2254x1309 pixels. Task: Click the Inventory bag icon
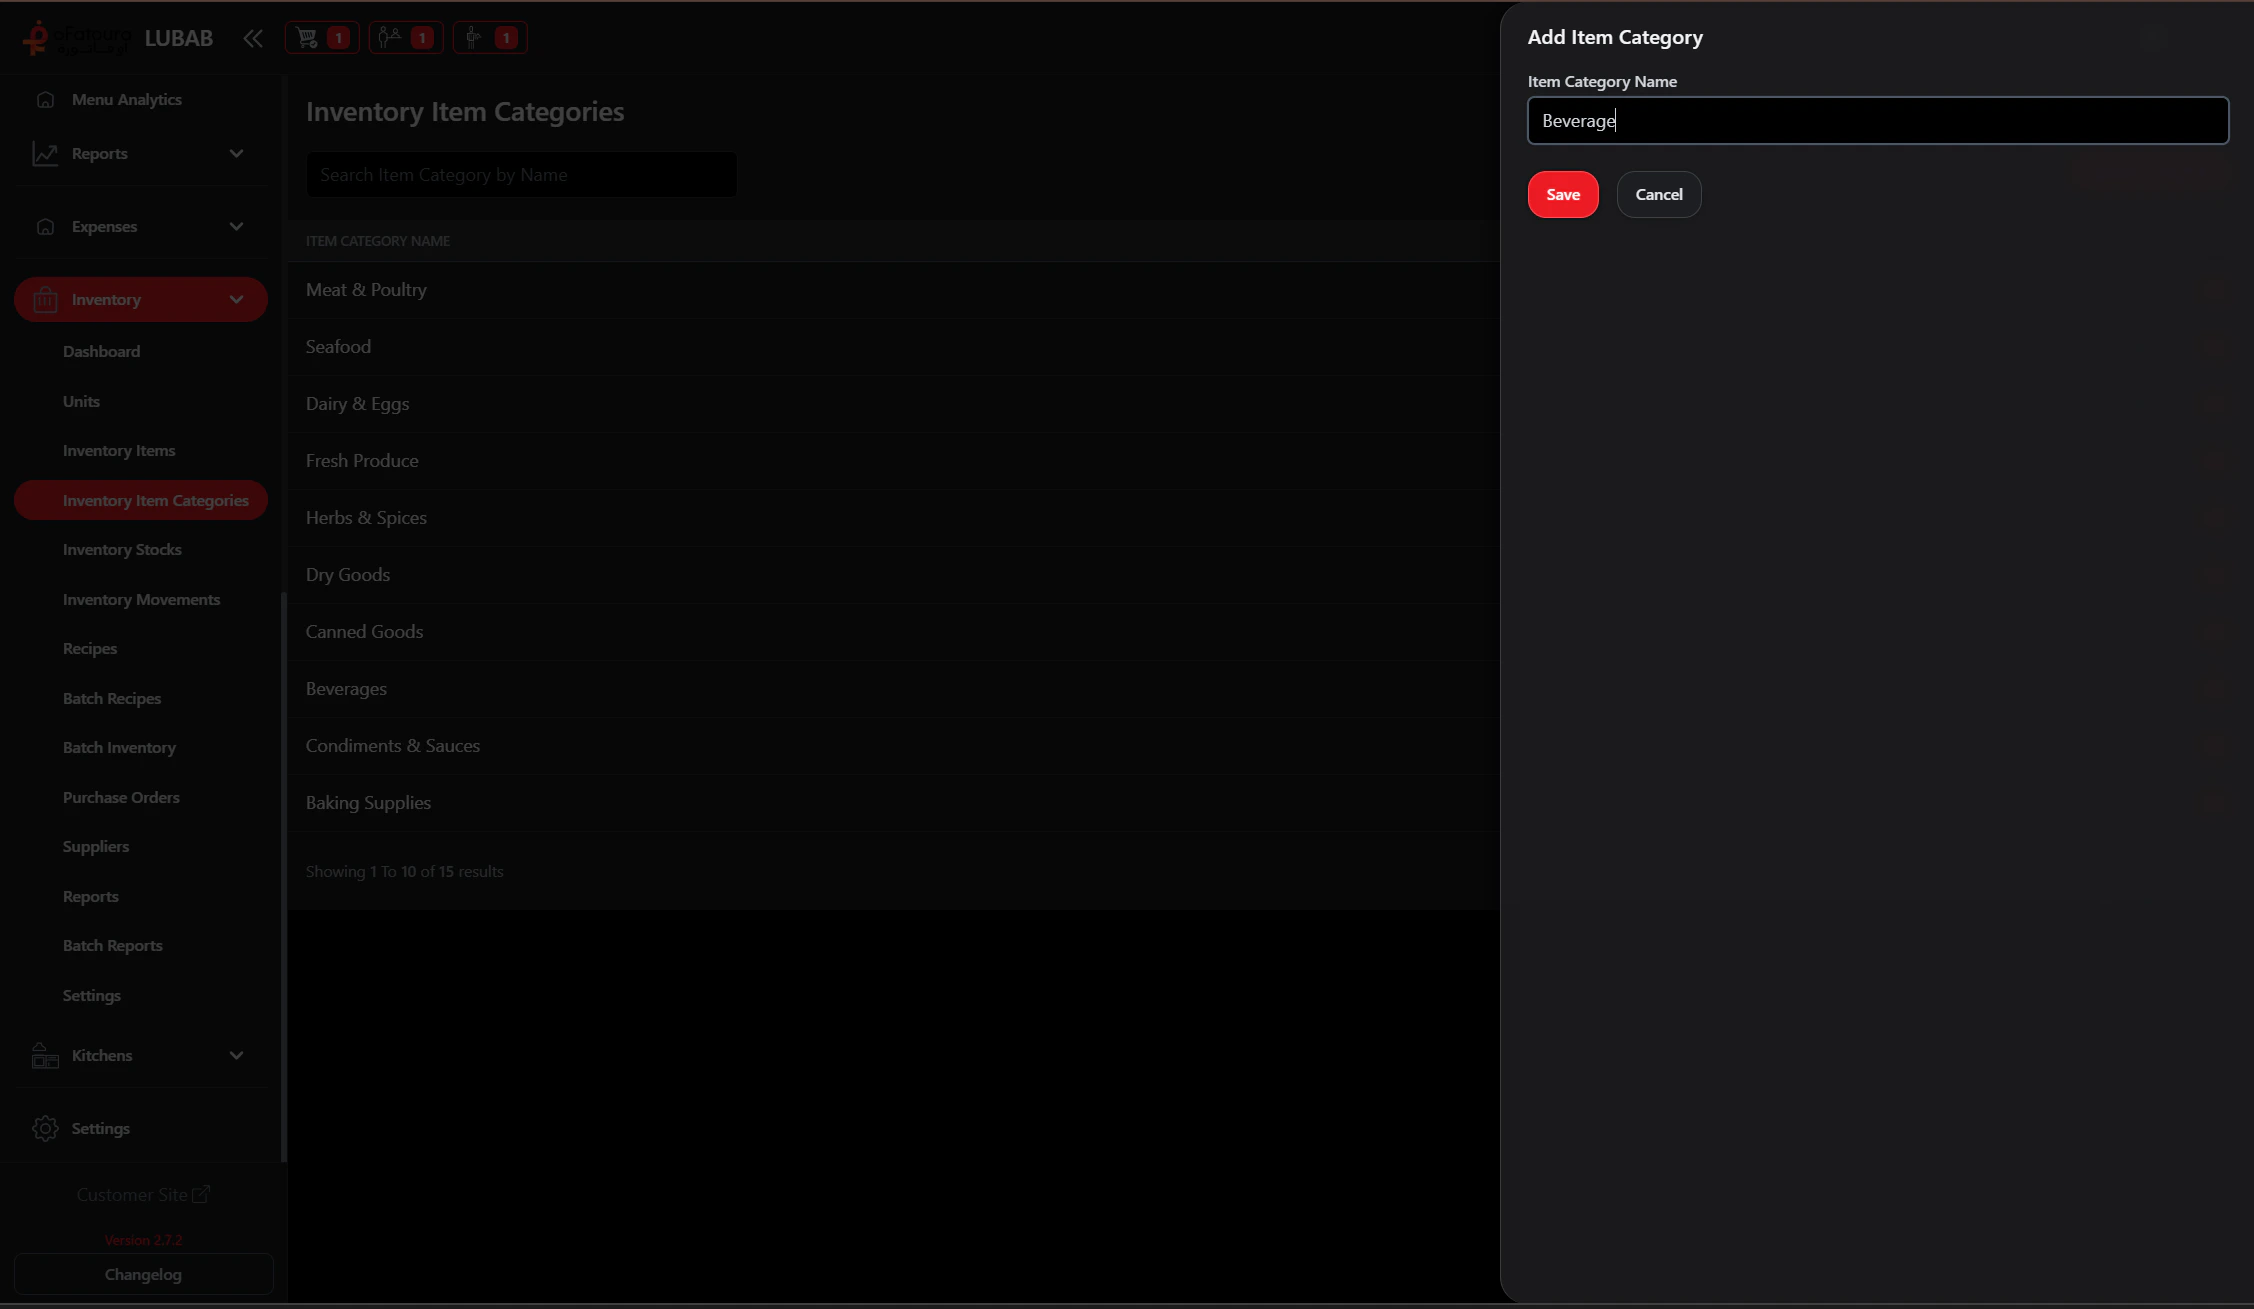pos(45,299)
